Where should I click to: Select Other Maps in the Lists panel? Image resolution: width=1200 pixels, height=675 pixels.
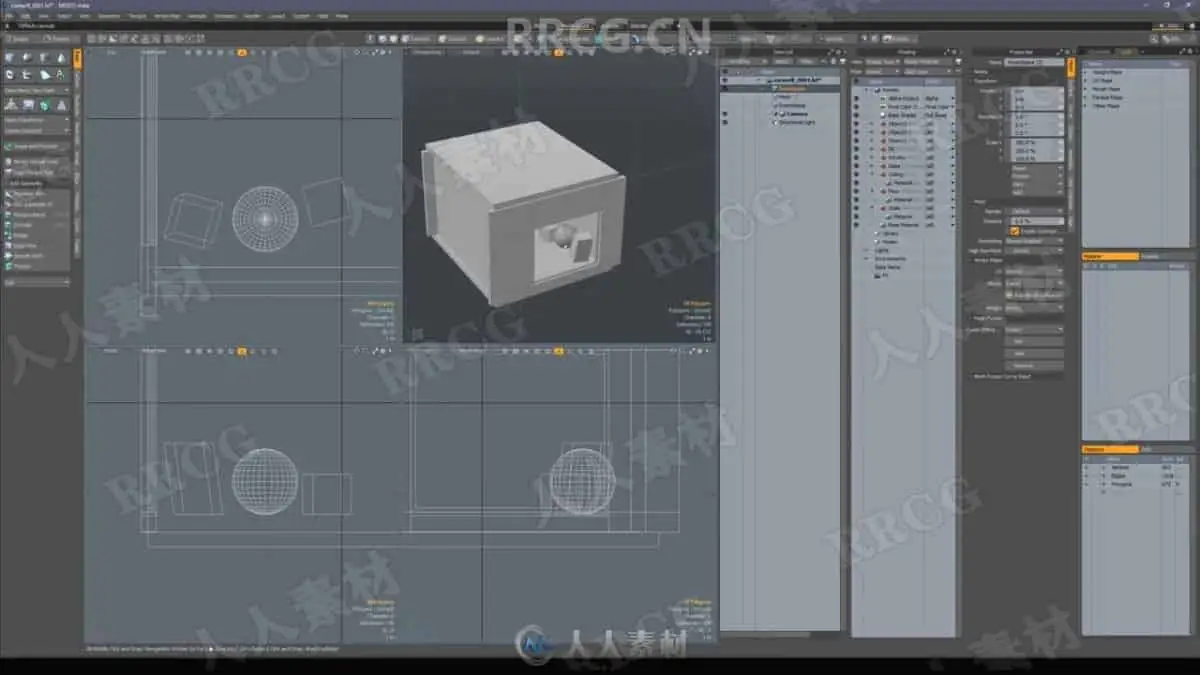coord(1106,105)
